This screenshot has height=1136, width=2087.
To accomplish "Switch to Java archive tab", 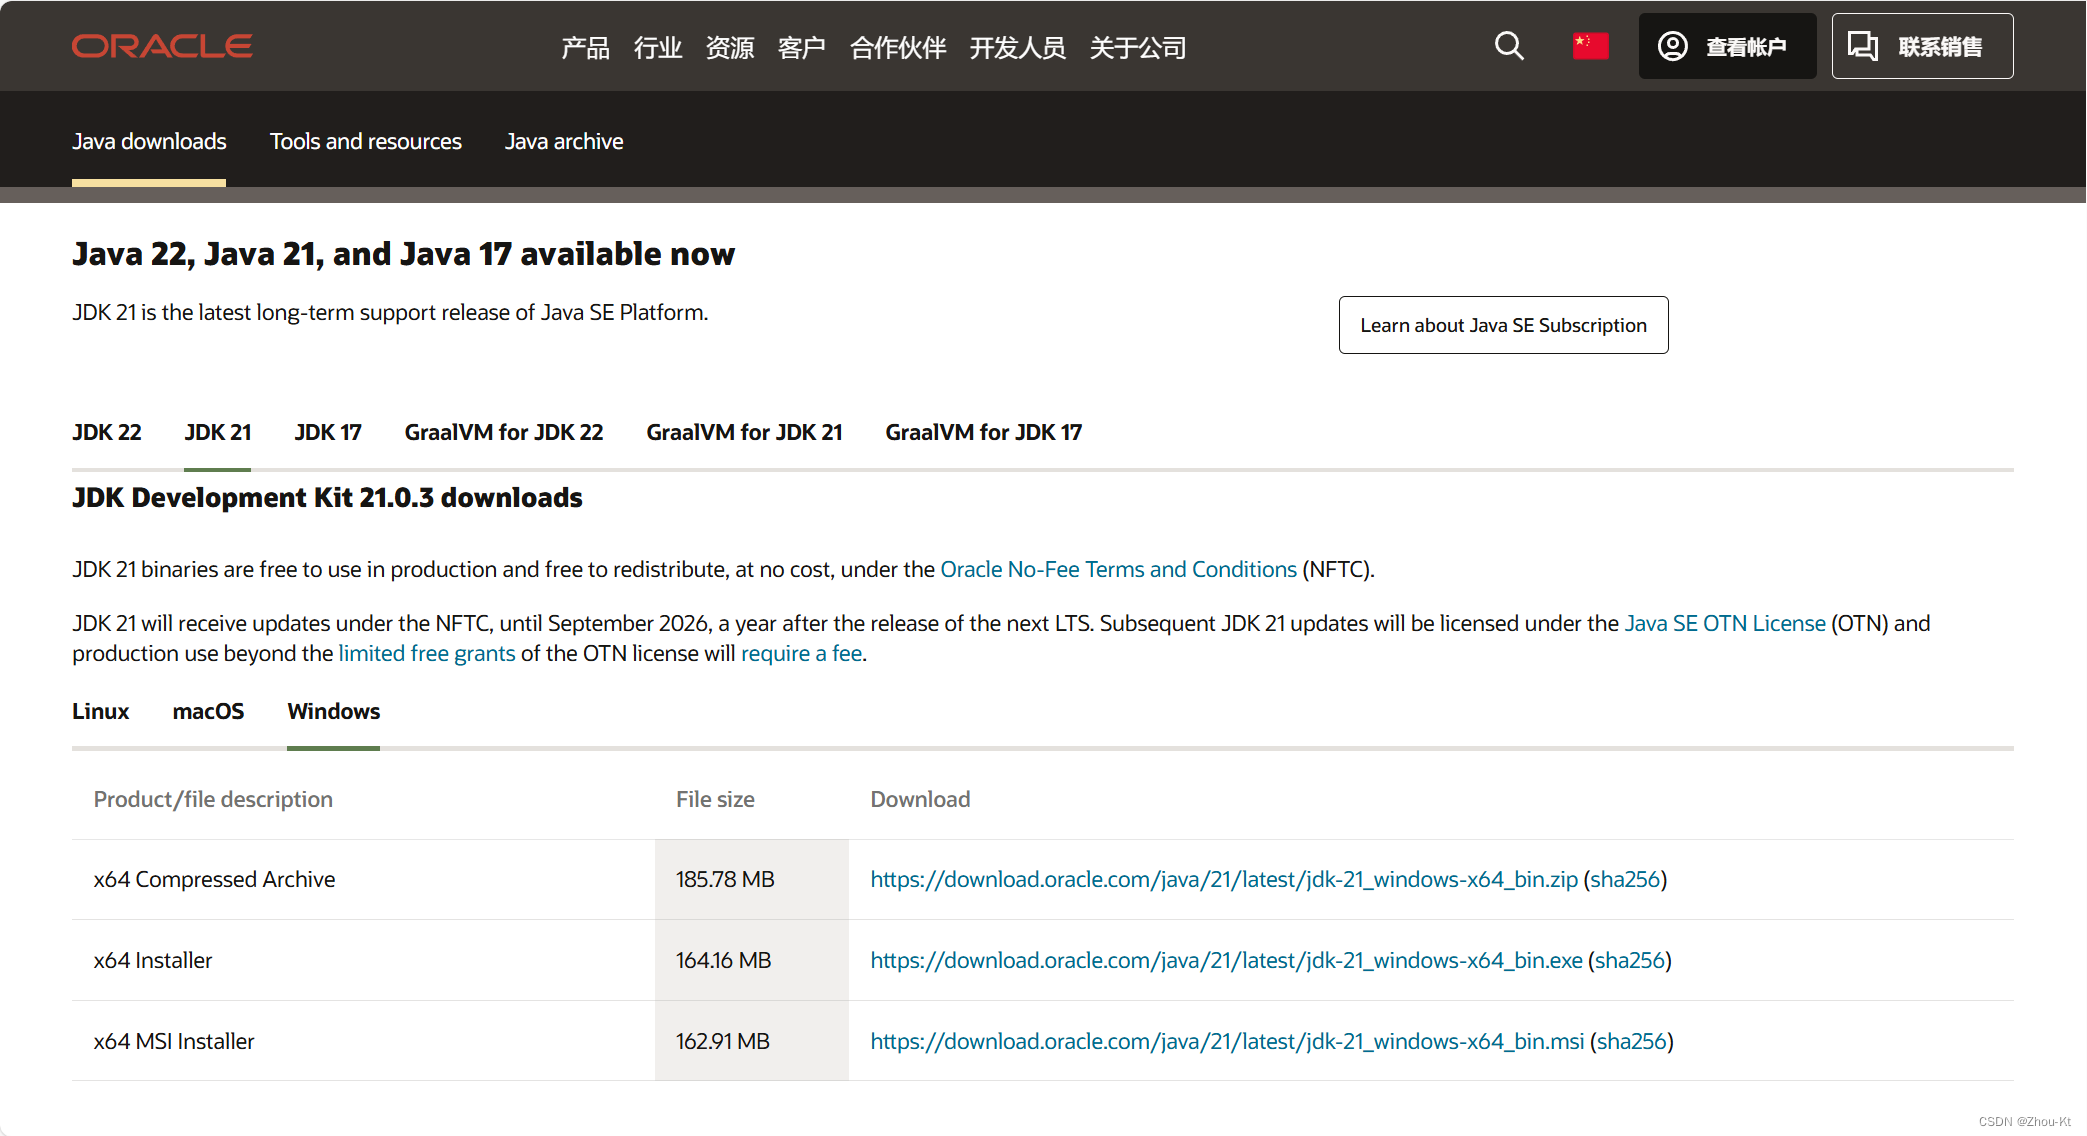I will (563, 141).
